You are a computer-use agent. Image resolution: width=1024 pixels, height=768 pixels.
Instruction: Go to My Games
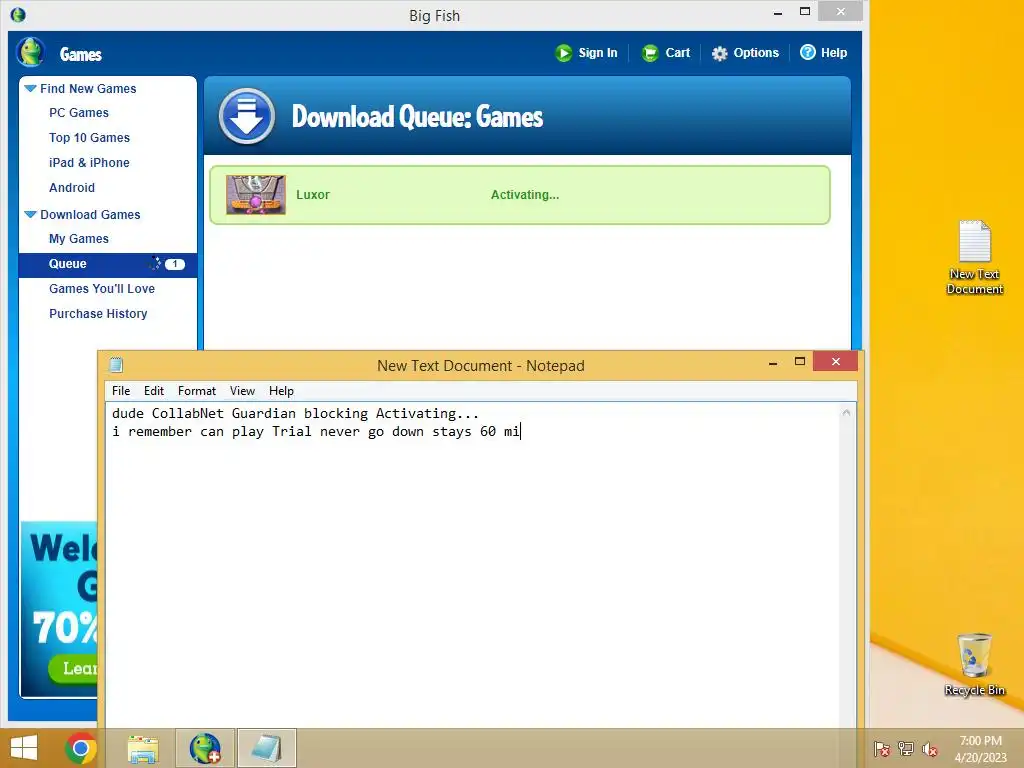pyautogui.click(x=79, y=239)
